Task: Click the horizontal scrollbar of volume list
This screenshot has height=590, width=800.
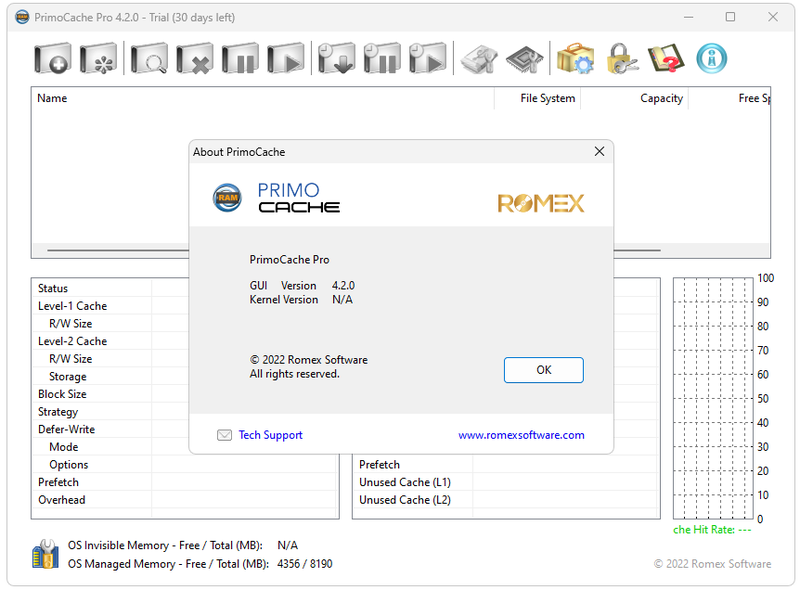Action: coord(354,250)
